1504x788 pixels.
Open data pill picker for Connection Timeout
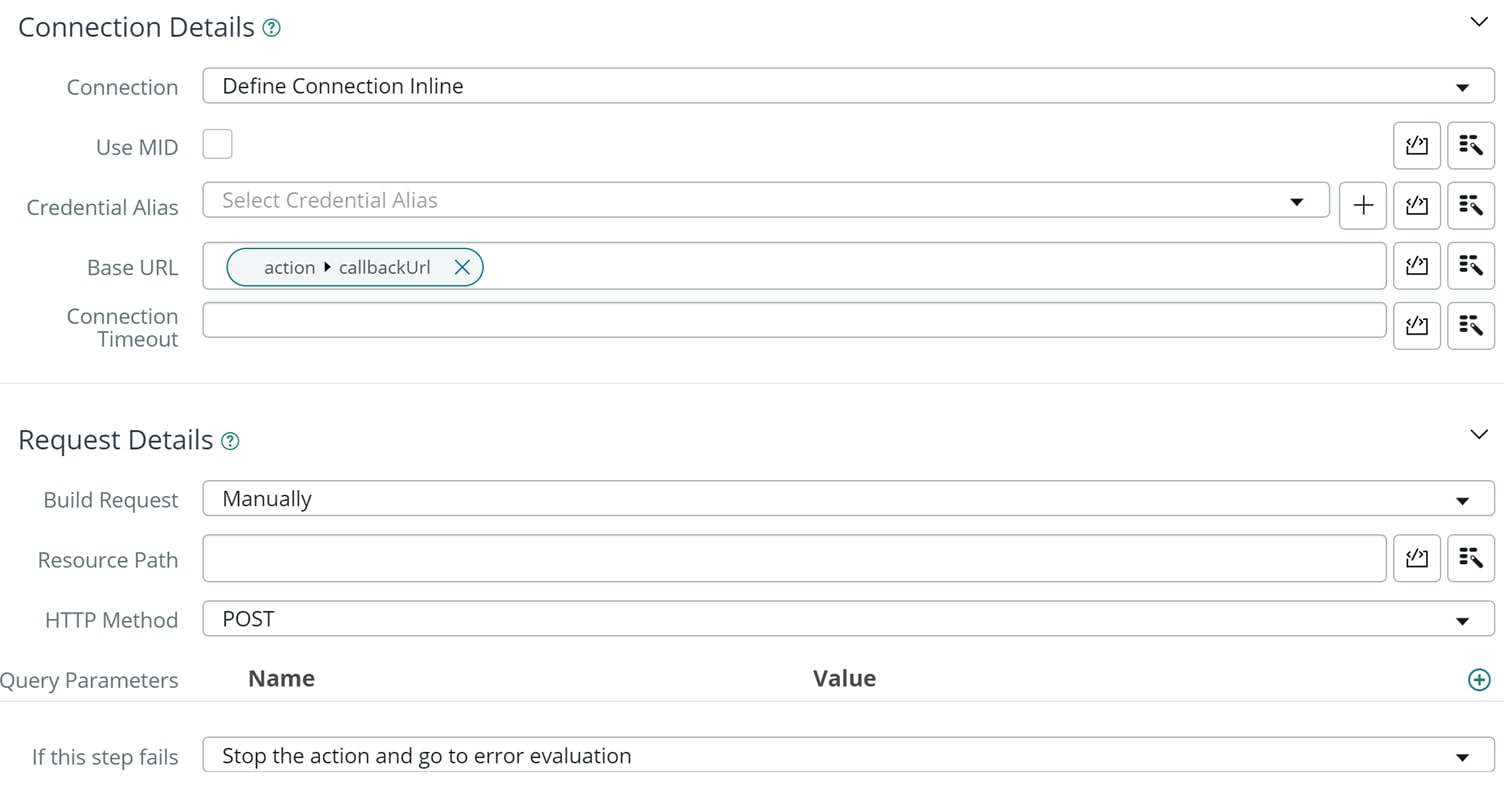tap(1470, 326)
